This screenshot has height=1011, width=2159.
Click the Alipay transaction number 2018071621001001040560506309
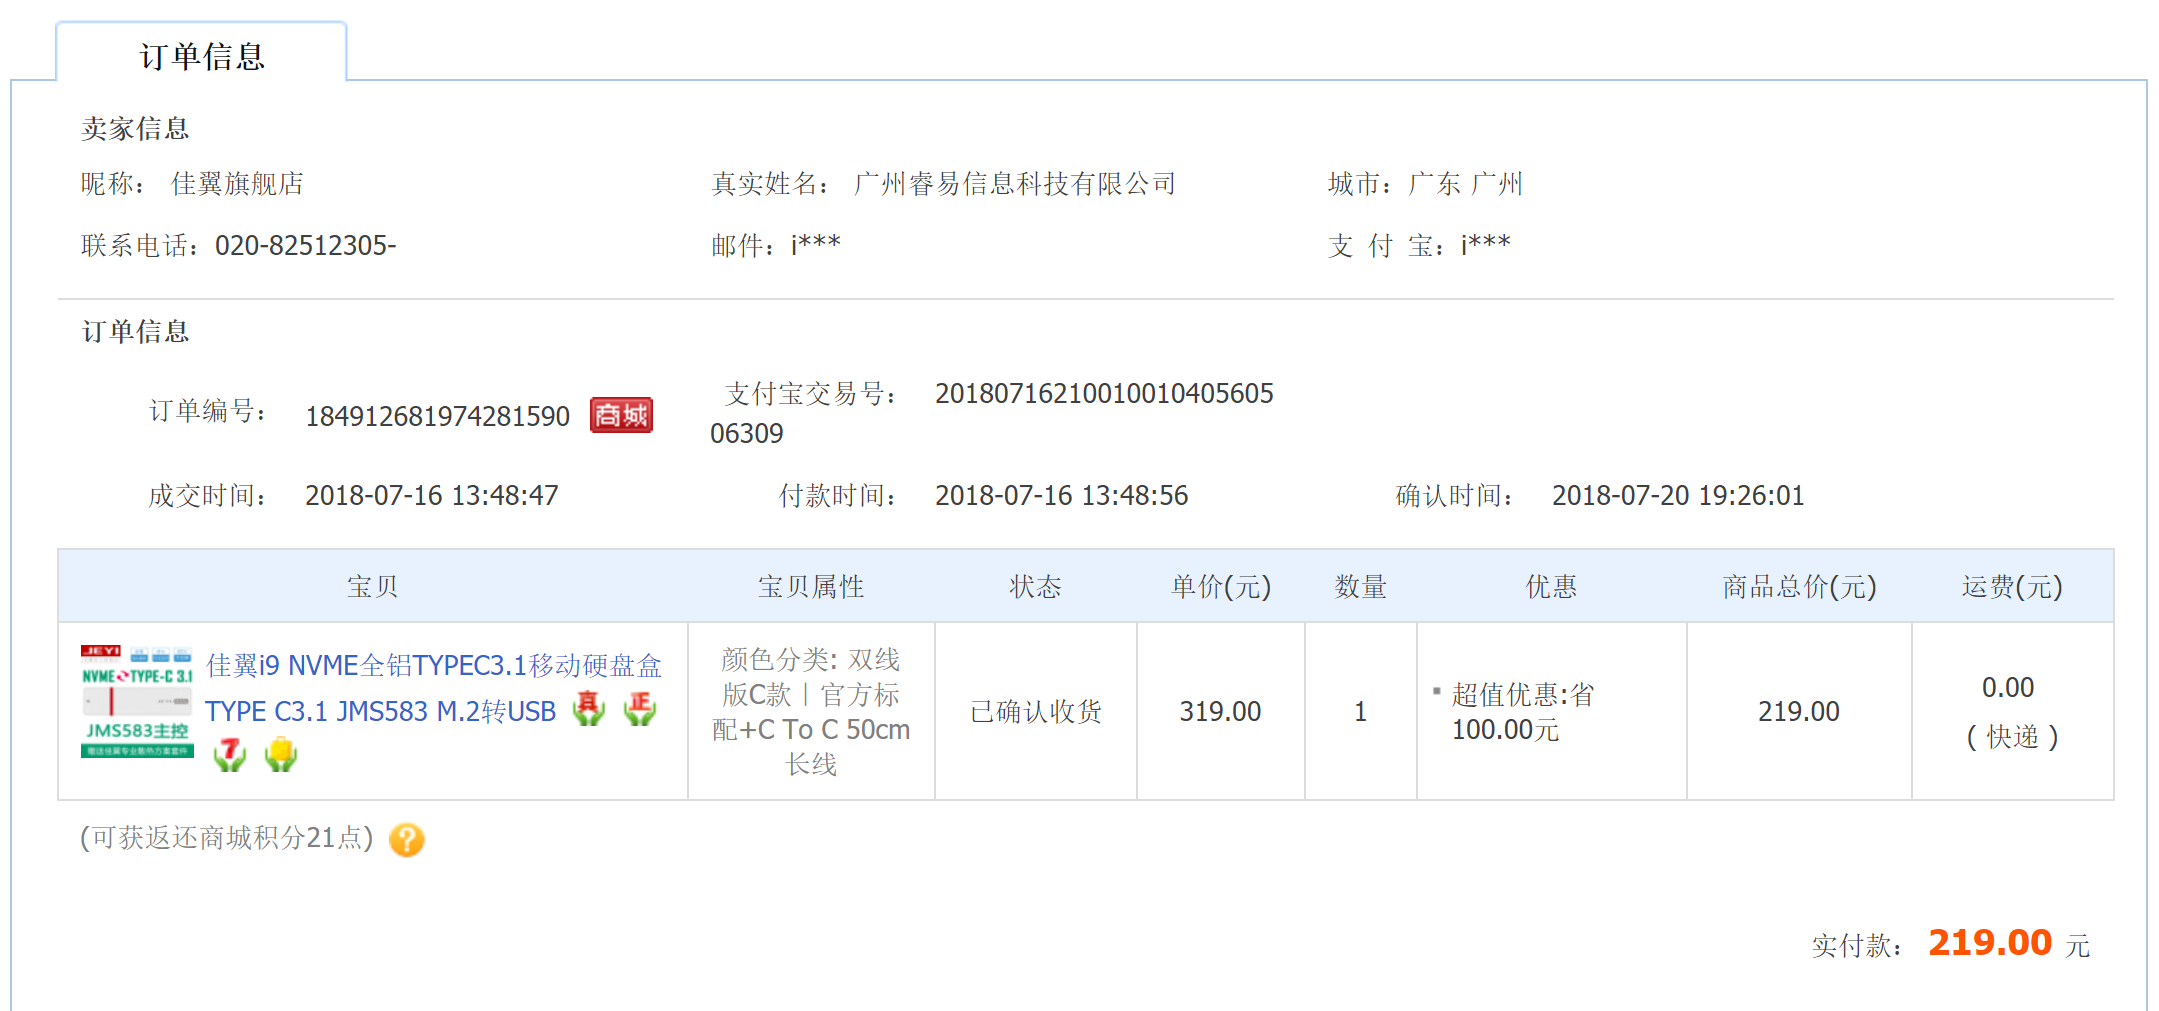(992, 414)
